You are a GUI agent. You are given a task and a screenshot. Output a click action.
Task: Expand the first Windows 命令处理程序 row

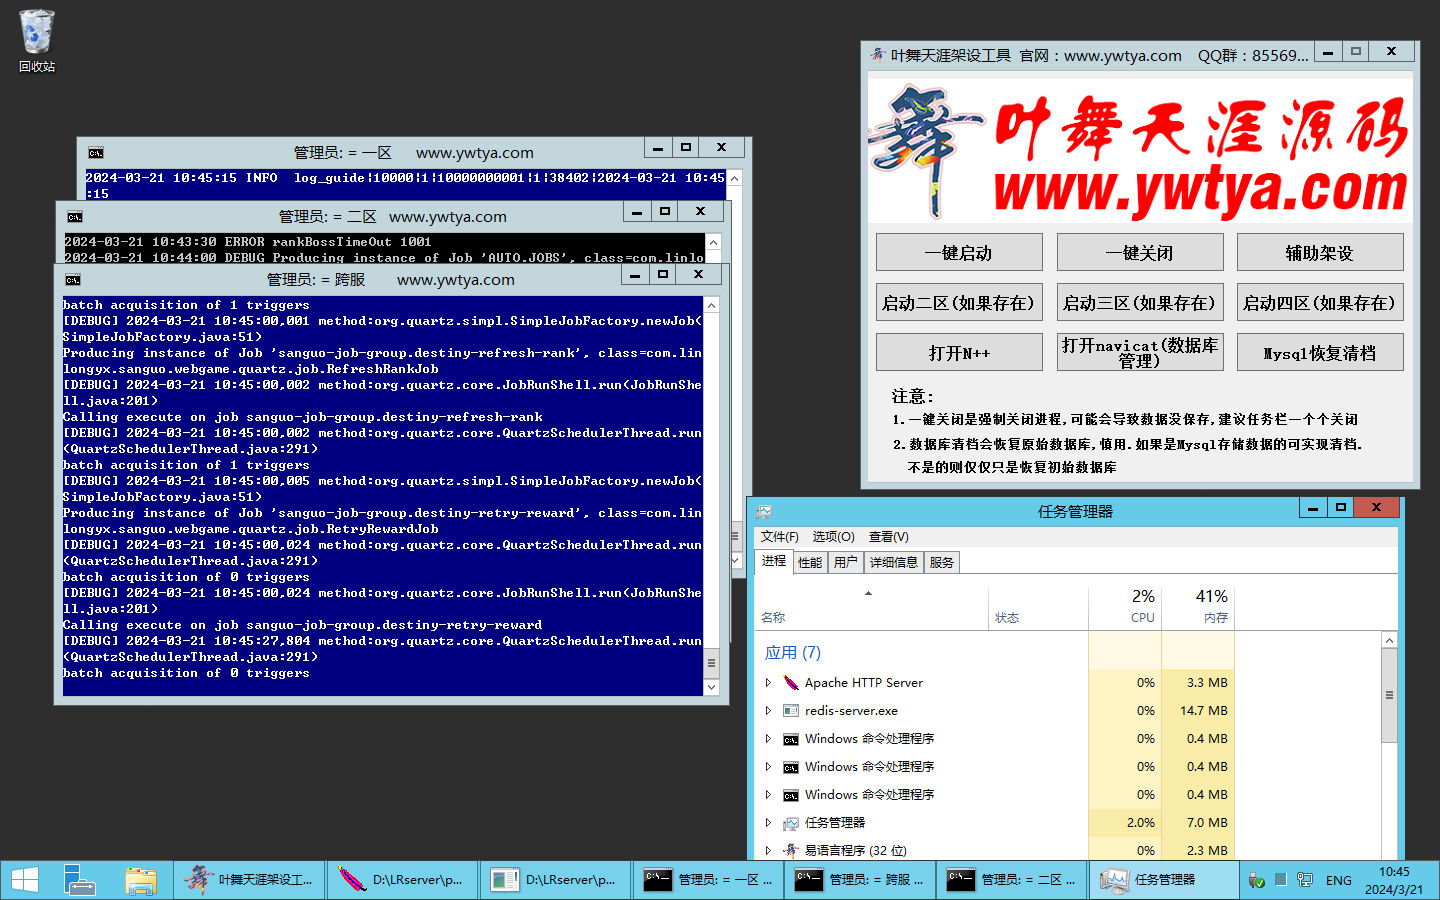coord(768,739)
